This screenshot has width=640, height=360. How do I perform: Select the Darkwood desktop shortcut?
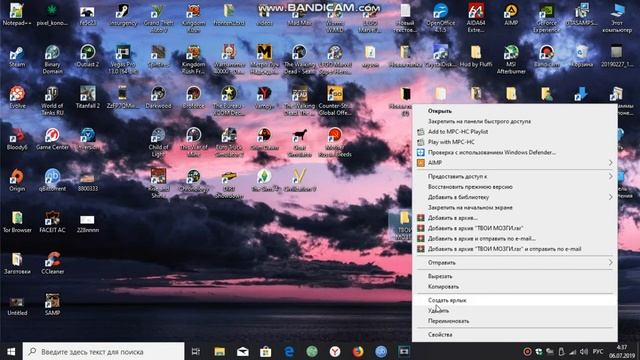click(158, 98)
